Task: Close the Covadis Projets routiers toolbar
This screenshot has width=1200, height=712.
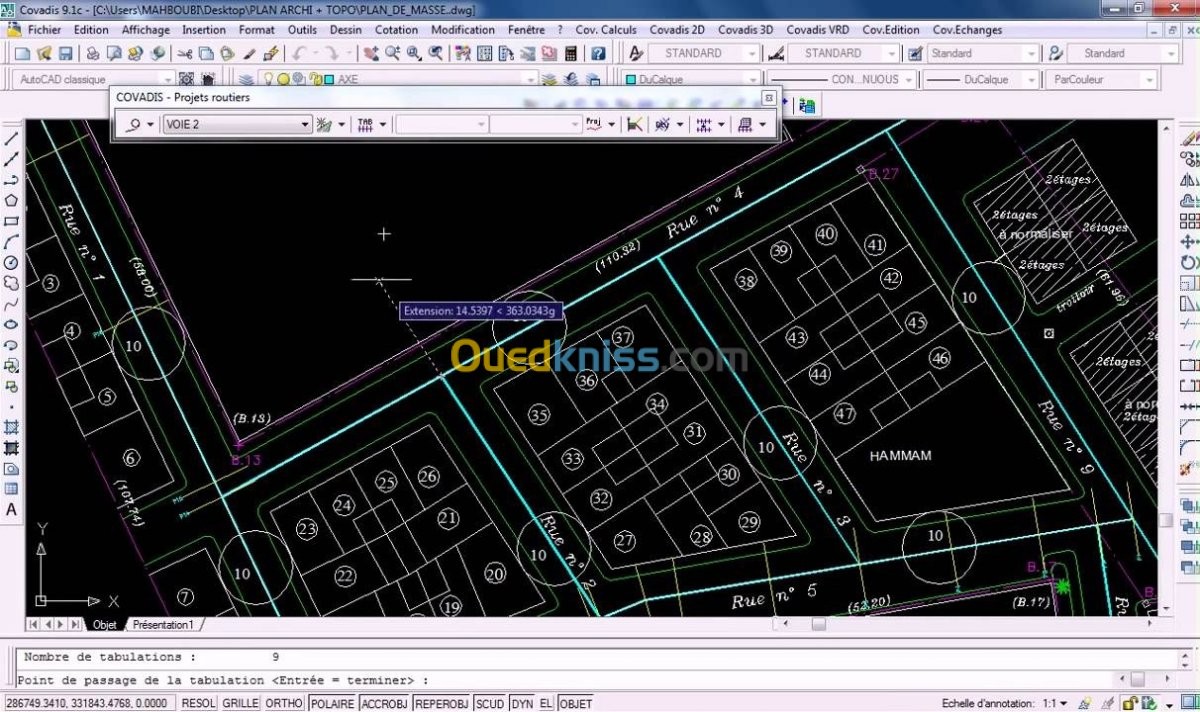Action: tap(768, 97)
